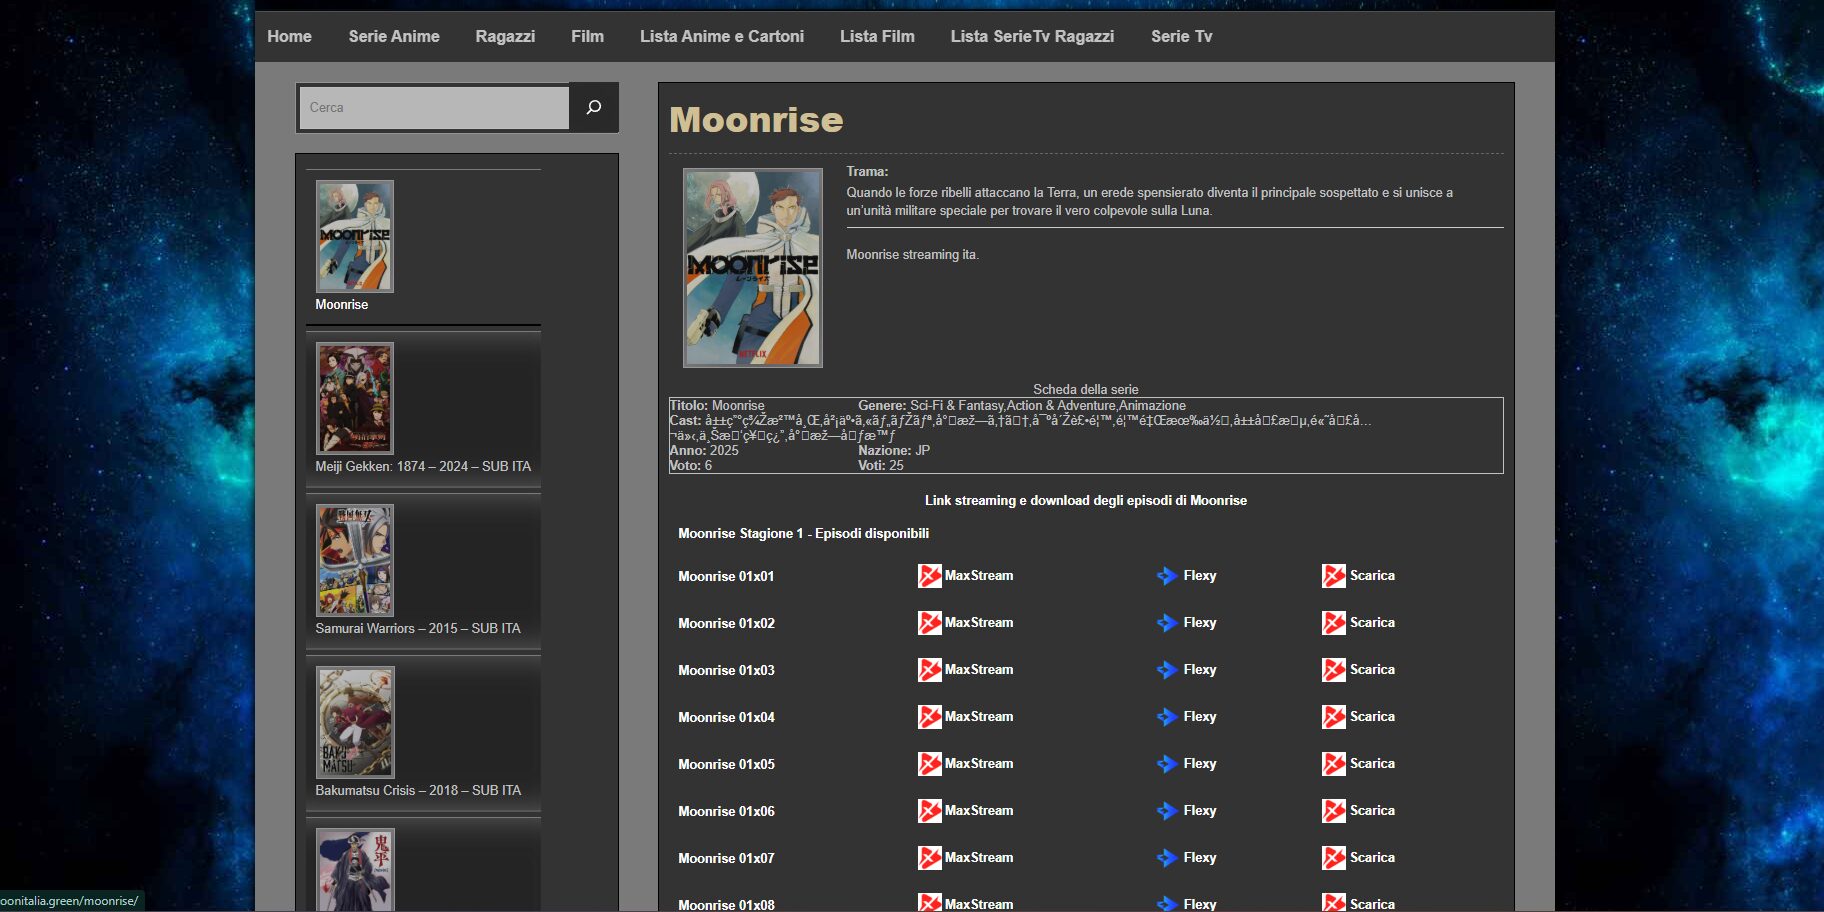Image resolution: width=1824 pixels, height=912 pixels.
Task: Click Flexy arrow icon for Moonrise 01x04
Action: click(1167, 717)
